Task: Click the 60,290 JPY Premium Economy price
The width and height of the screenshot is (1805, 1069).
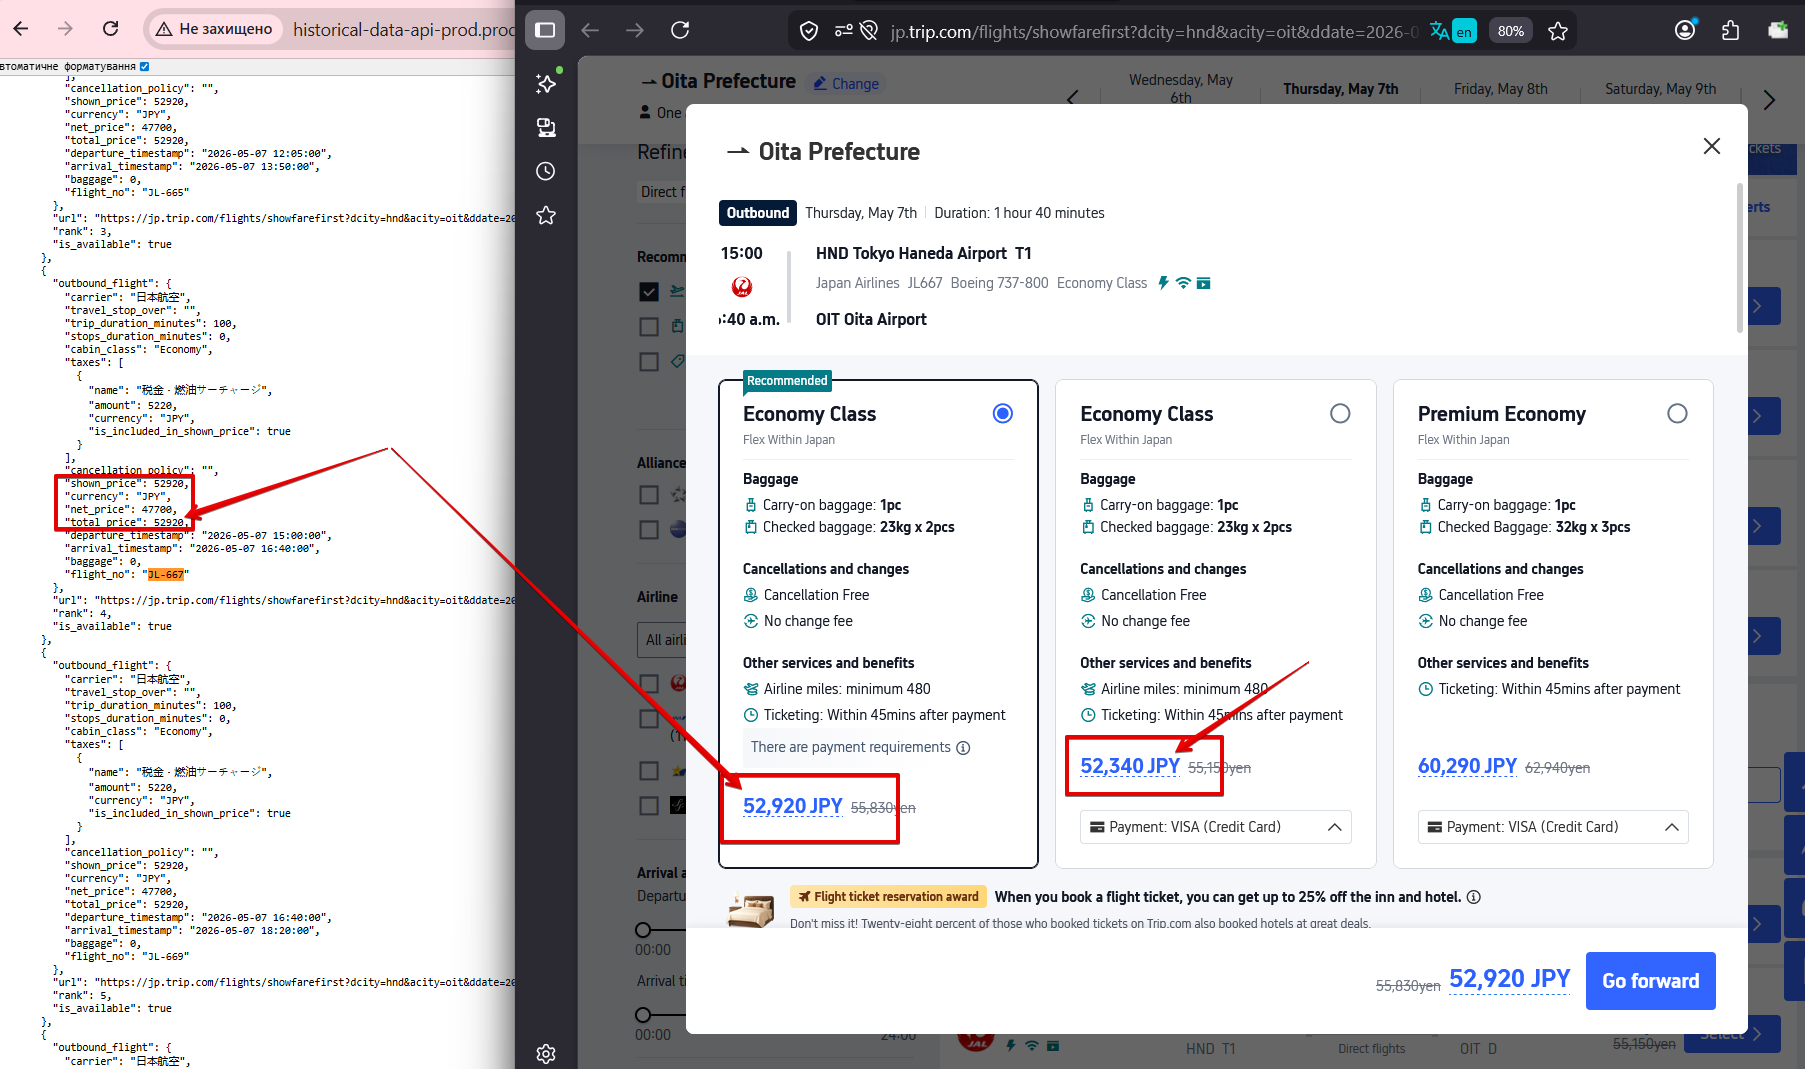Action: [x=1467, y=766]
